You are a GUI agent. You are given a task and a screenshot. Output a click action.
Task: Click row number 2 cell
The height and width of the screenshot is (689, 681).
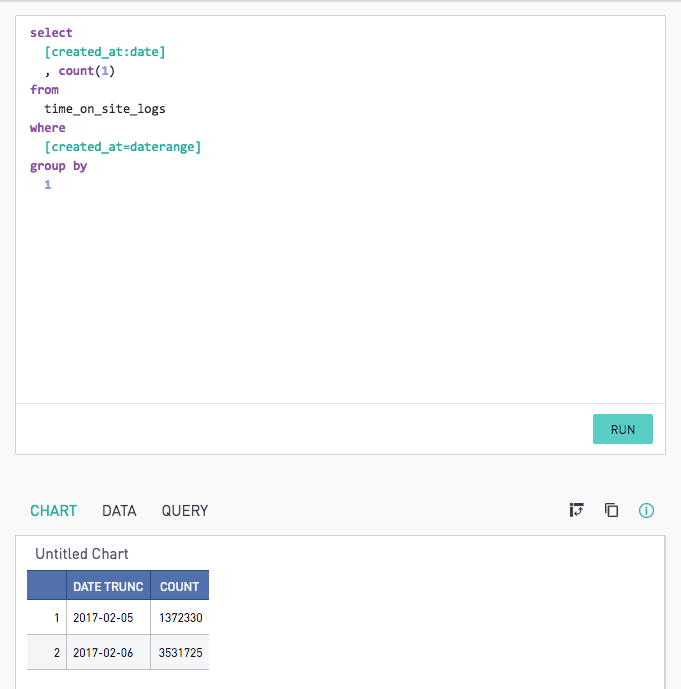click(x=47, y=653)
